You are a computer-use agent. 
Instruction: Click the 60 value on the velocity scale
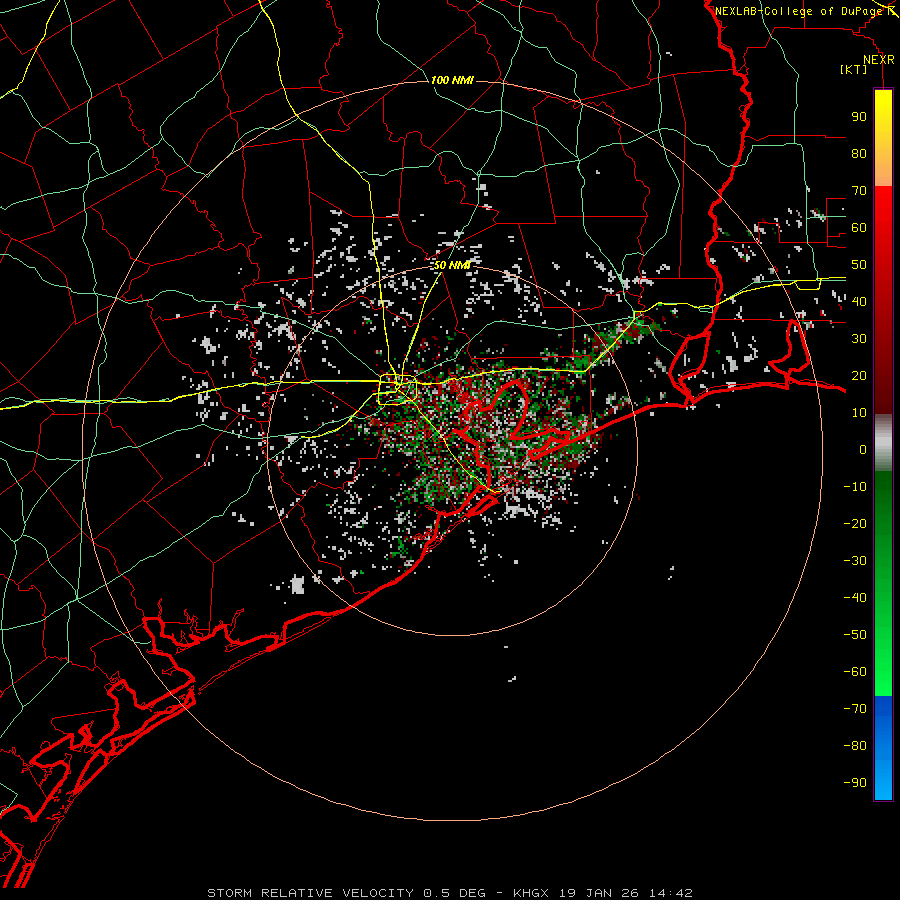[x=859, y=228]
